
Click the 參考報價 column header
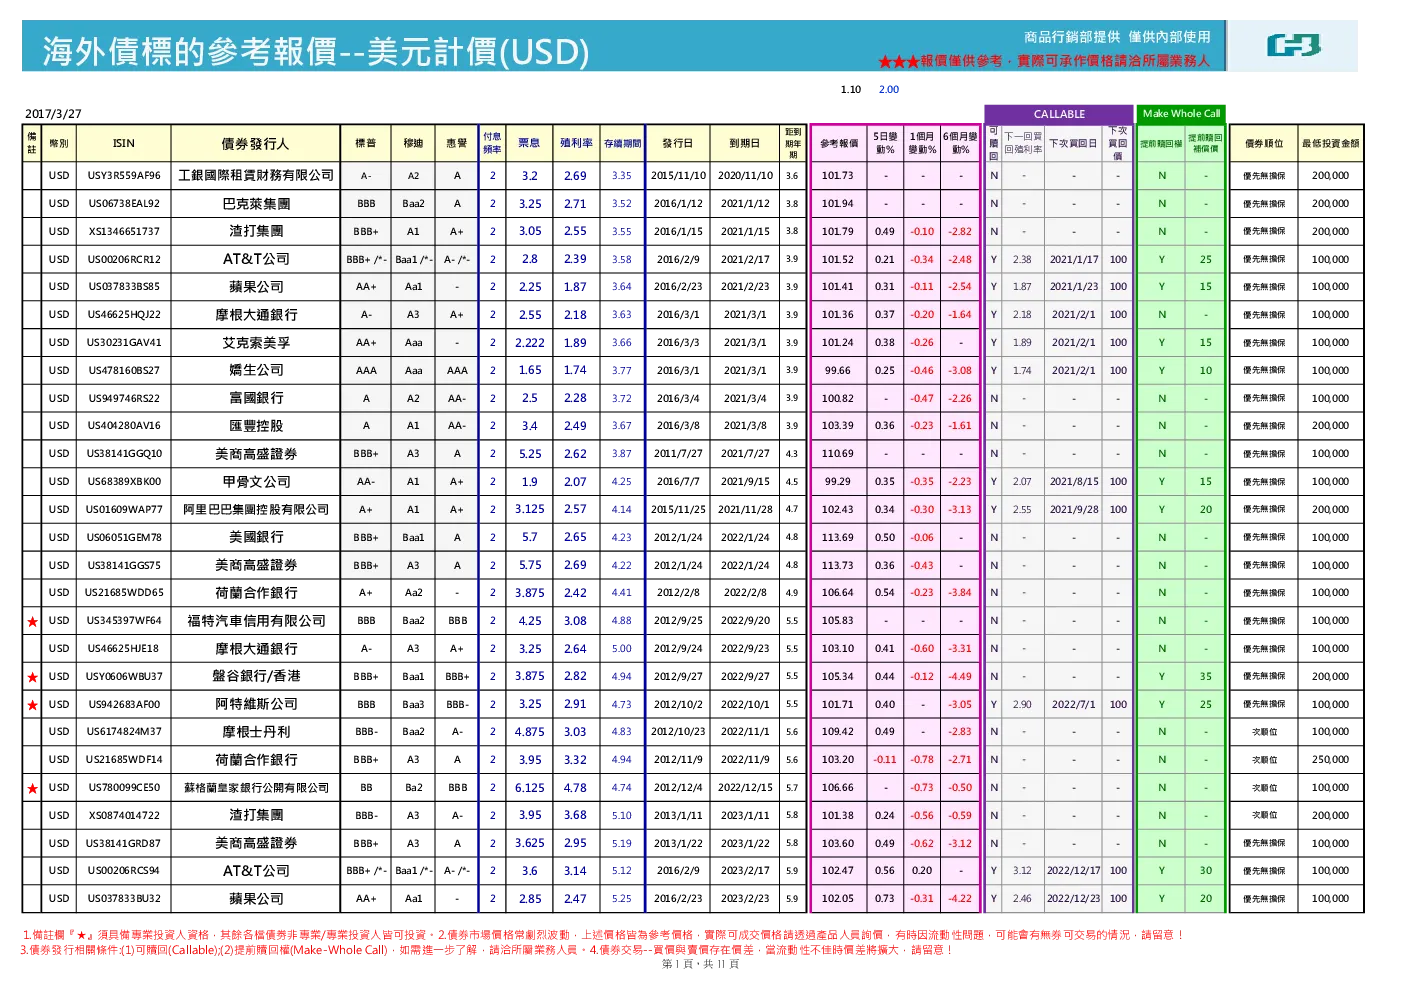pyautogui.click(x=839, y=143)
